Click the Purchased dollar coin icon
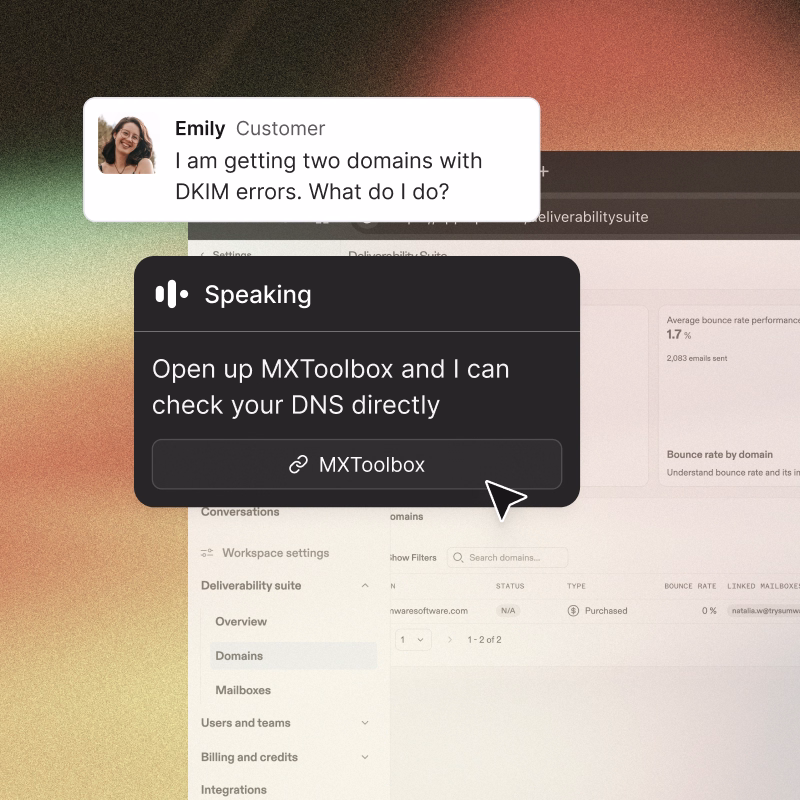Screen dimensions: 800x800 pyautogui.click(x=573, y=611)
